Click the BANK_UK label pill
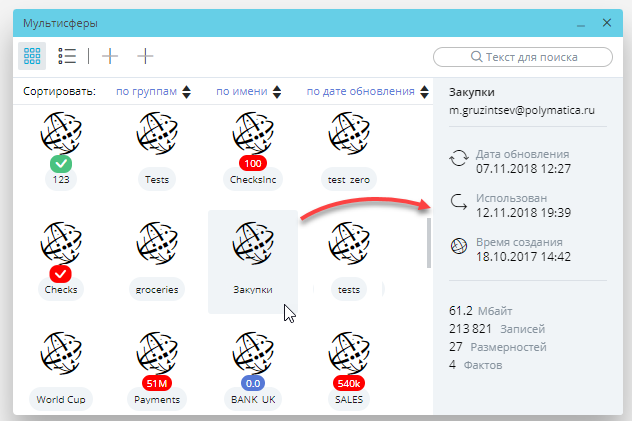This screenshot has width=632, height=421. [x=253, y=399]
